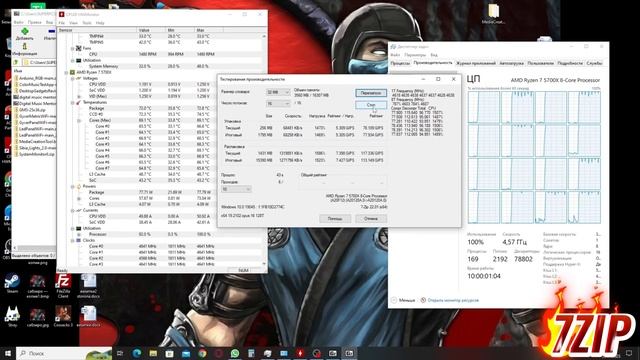The width and height of the screenshot is (640, 360).
Task: Click the Windows search box Поиск
Action: (x=64, y=353)
